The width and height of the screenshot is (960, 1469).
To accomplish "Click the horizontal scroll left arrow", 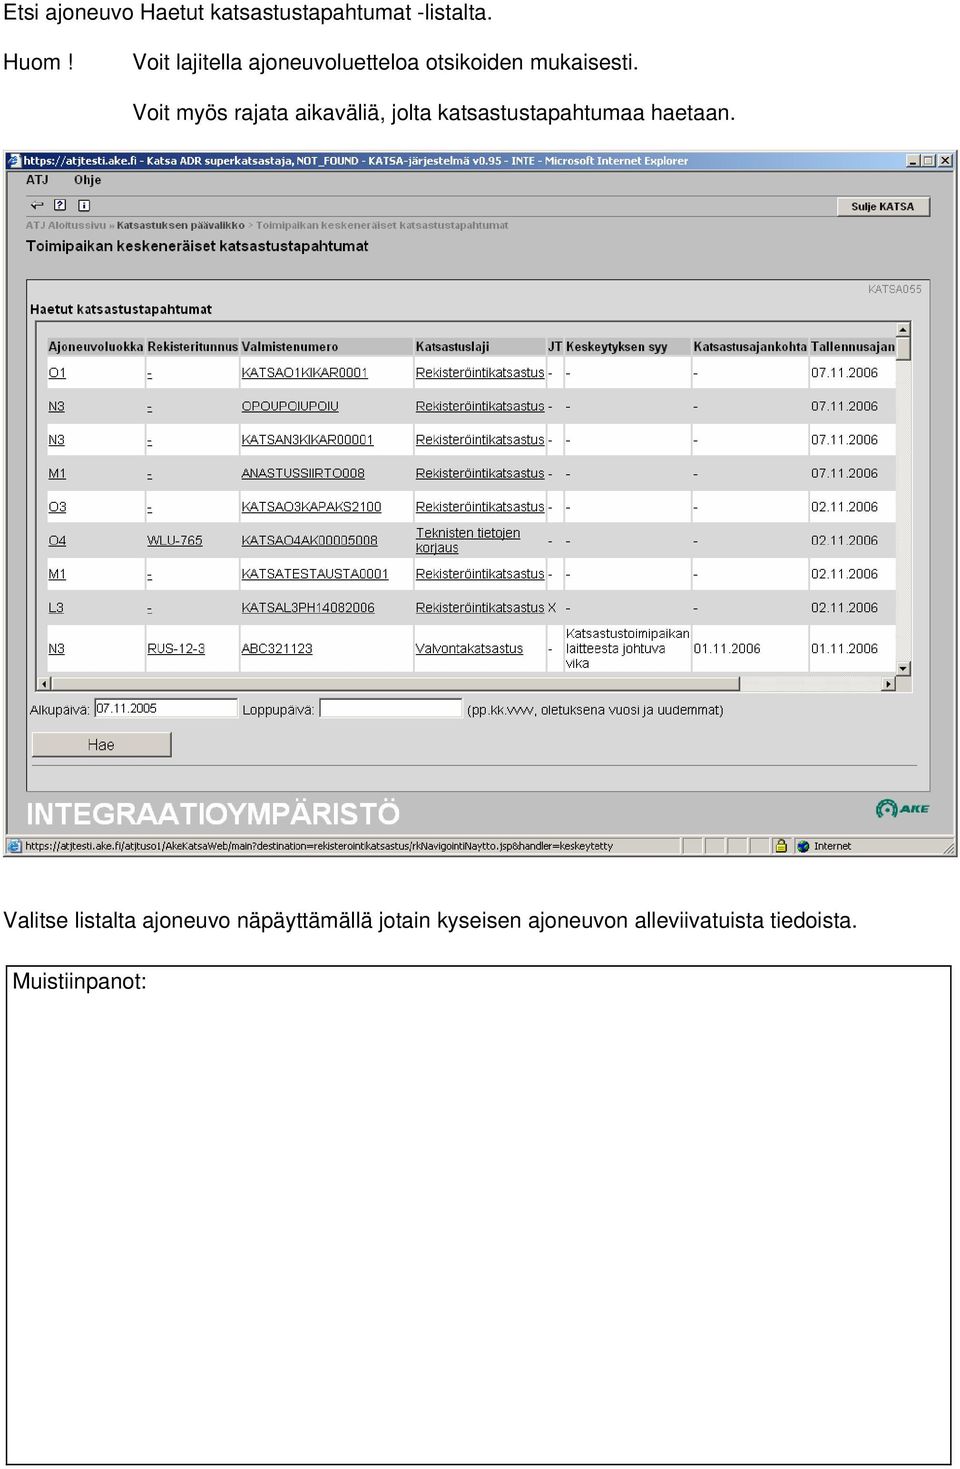I will 43,684.
